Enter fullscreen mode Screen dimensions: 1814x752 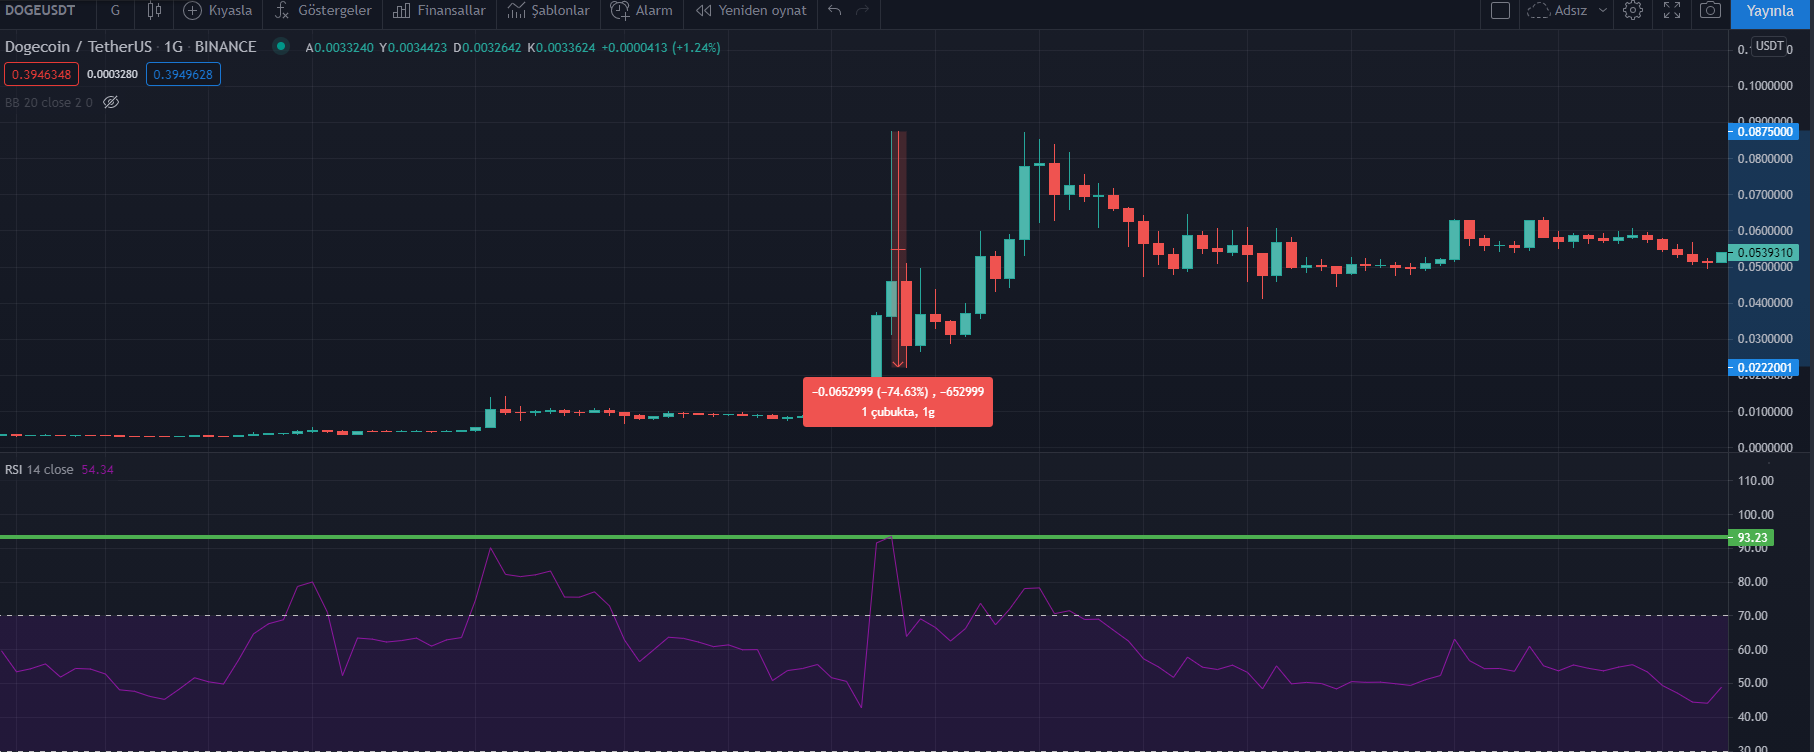pyautogui.click(x=1672, y=11)
